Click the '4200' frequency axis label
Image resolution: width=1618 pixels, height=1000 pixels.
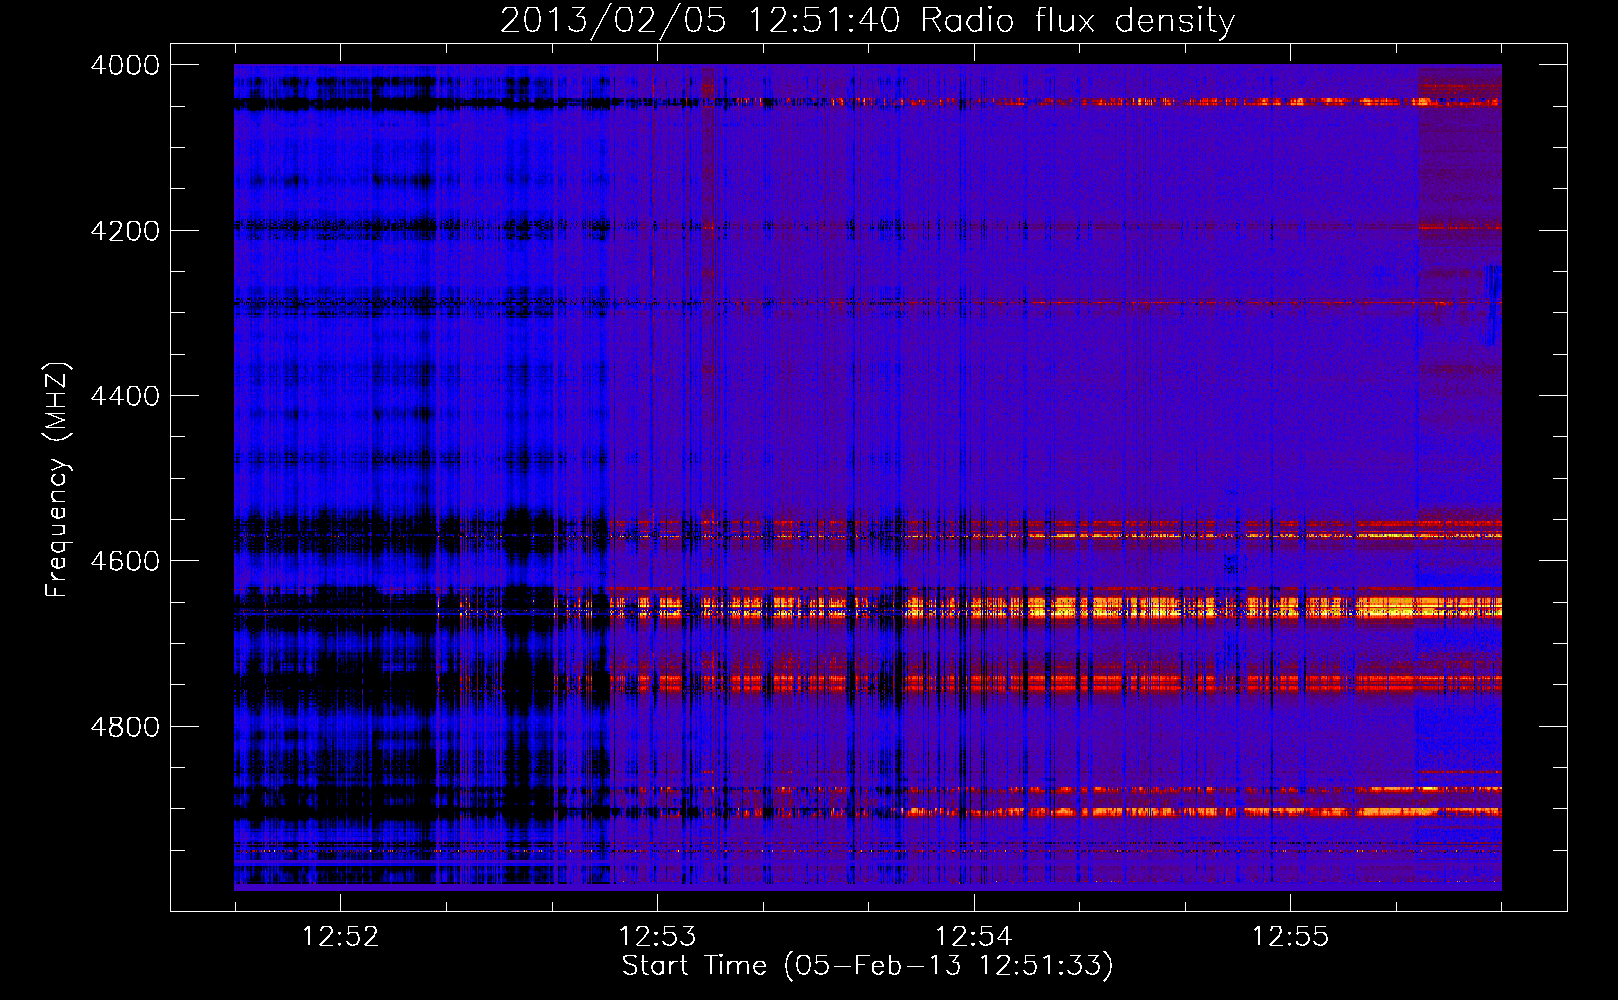[125, 231]
